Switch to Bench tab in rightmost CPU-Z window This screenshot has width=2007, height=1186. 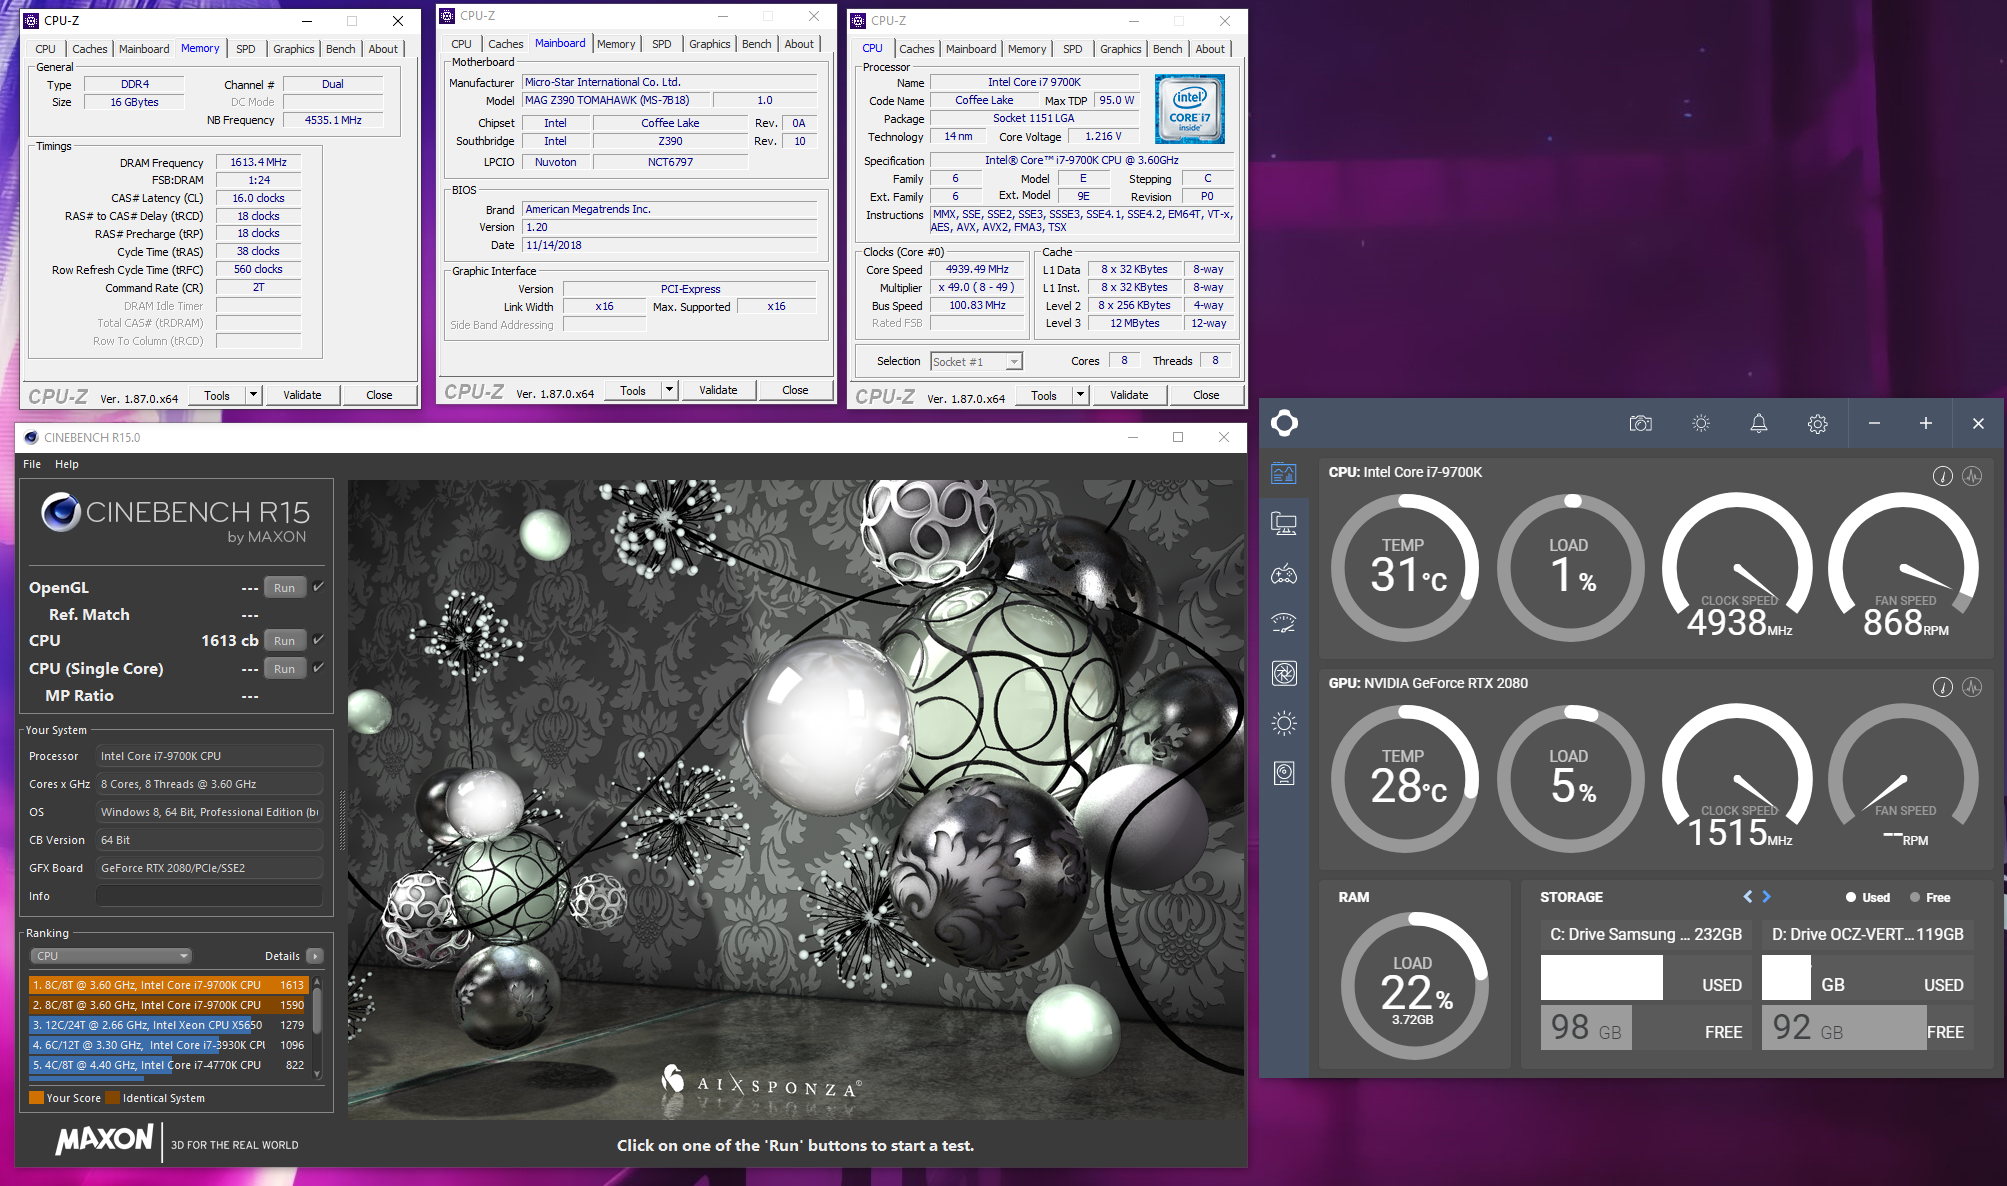pos(1167,49)
